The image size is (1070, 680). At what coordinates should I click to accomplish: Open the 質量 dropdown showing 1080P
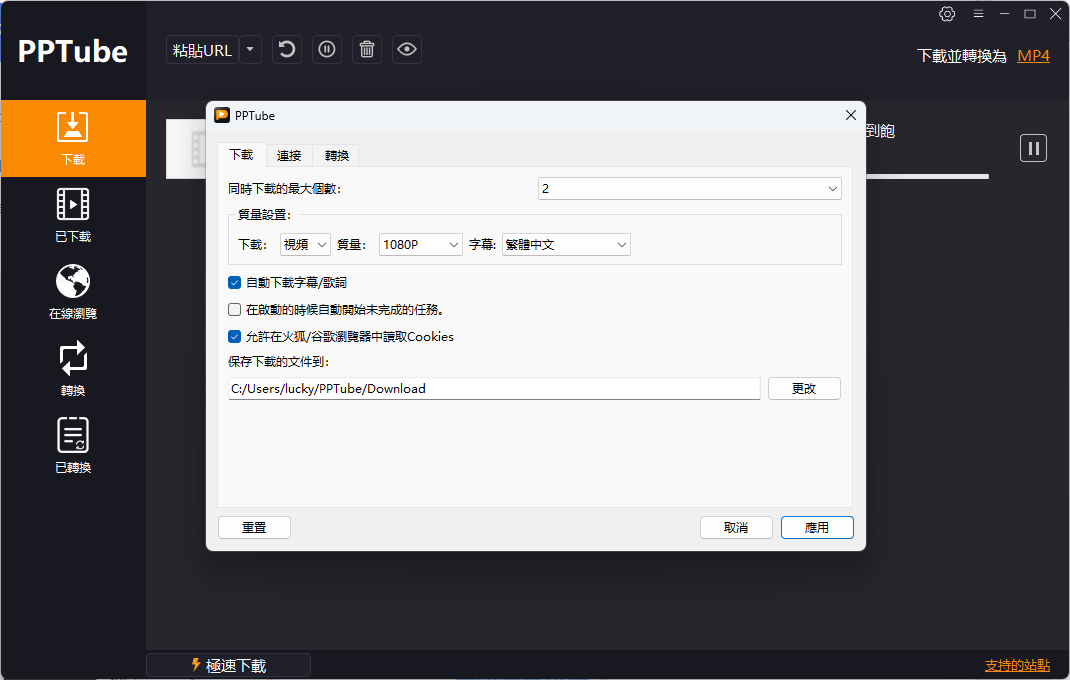click(x=420, y=244)
